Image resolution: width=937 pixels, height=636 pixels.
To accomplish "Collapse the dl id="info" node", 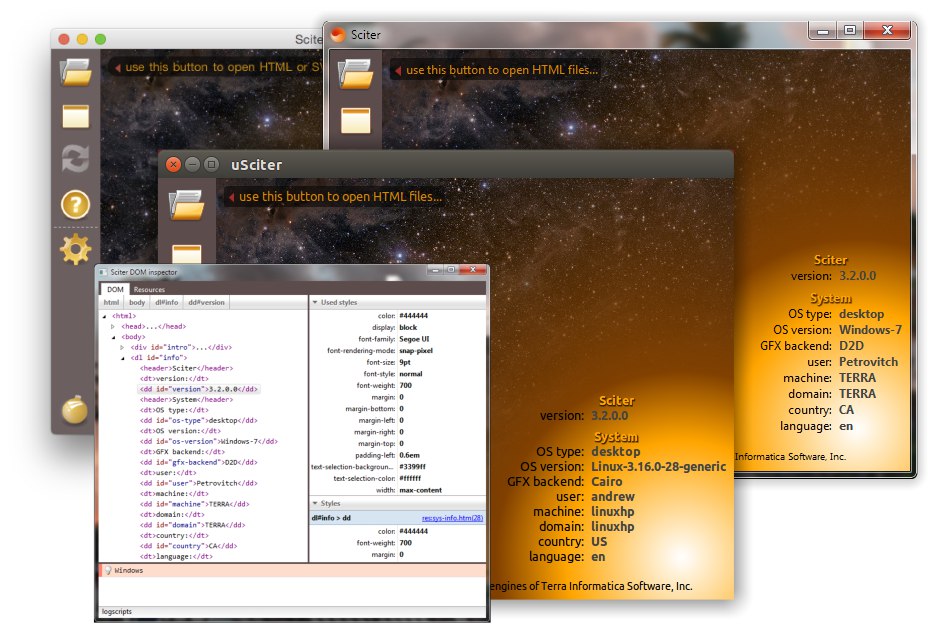I will click(123, 358).
